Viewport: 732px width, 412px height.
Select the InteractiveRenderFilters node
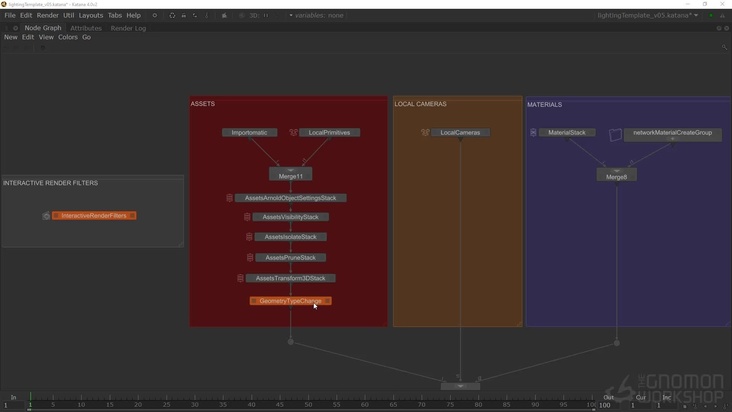[x=94, y=216]
